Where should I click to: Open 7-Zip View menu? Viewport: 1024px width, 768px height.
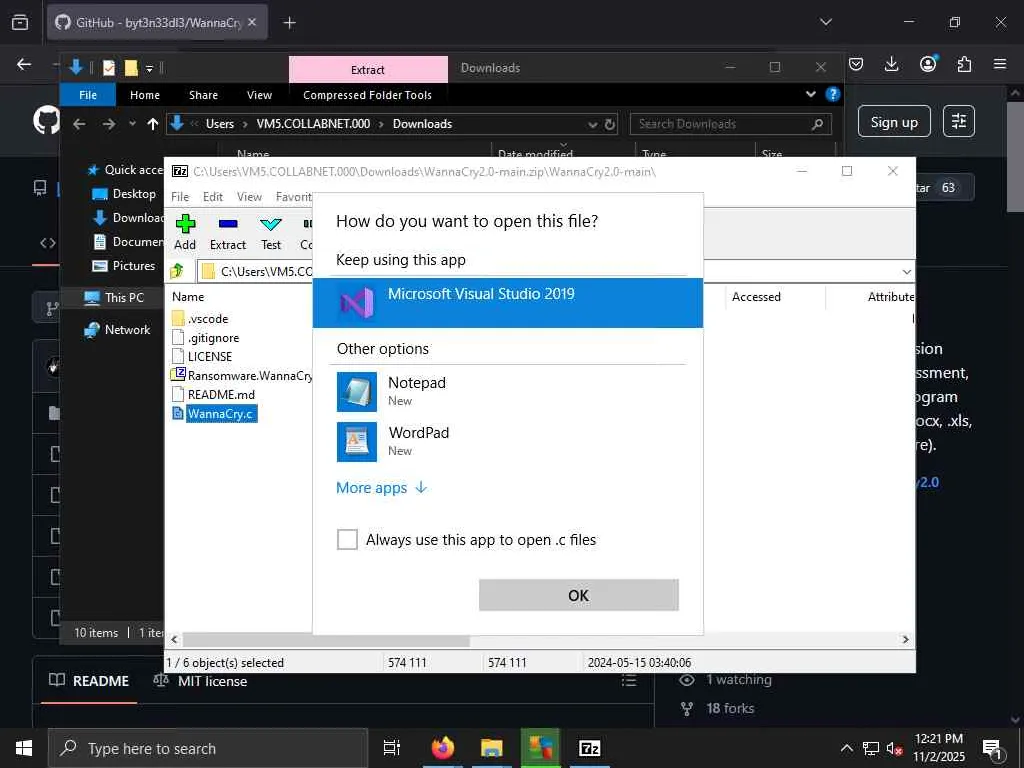(x=249, y=197)
